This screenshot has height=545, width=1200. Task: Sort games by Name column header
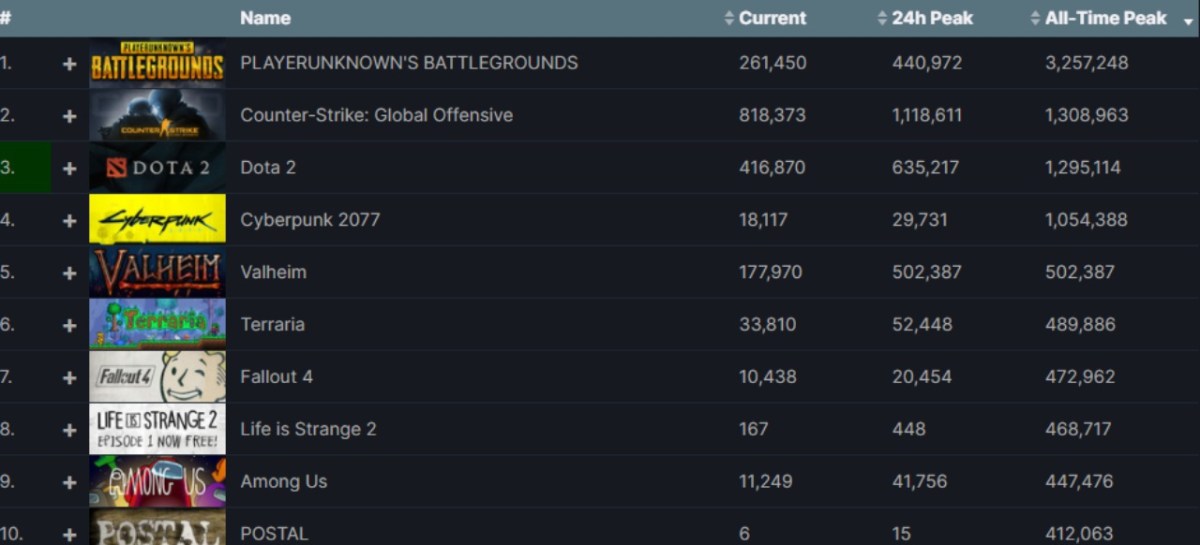click(265, 18)
